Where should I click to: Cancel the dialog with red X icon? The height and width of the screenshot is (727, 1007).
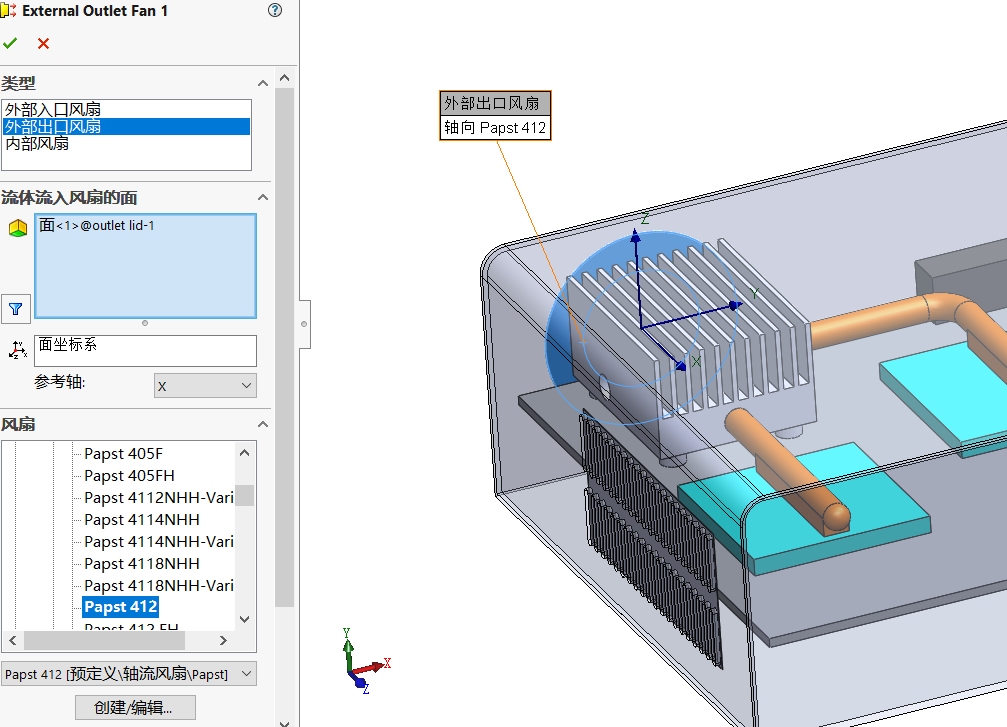coord(42,43)
